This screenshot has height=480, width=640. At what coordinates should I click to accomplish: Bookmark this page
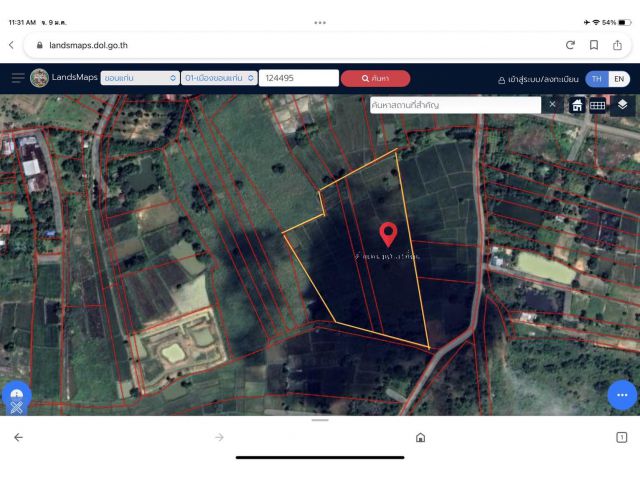coord(594,45)
